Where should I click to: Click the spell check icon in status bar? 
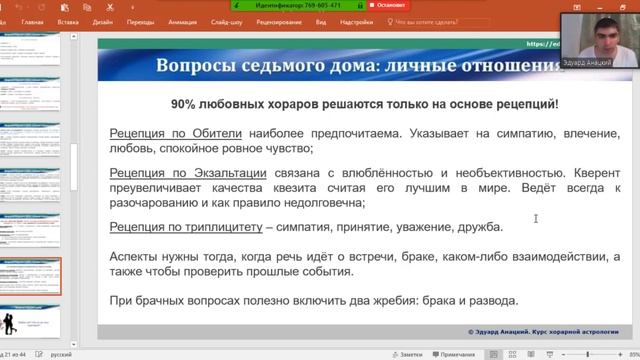click(39, 355)
